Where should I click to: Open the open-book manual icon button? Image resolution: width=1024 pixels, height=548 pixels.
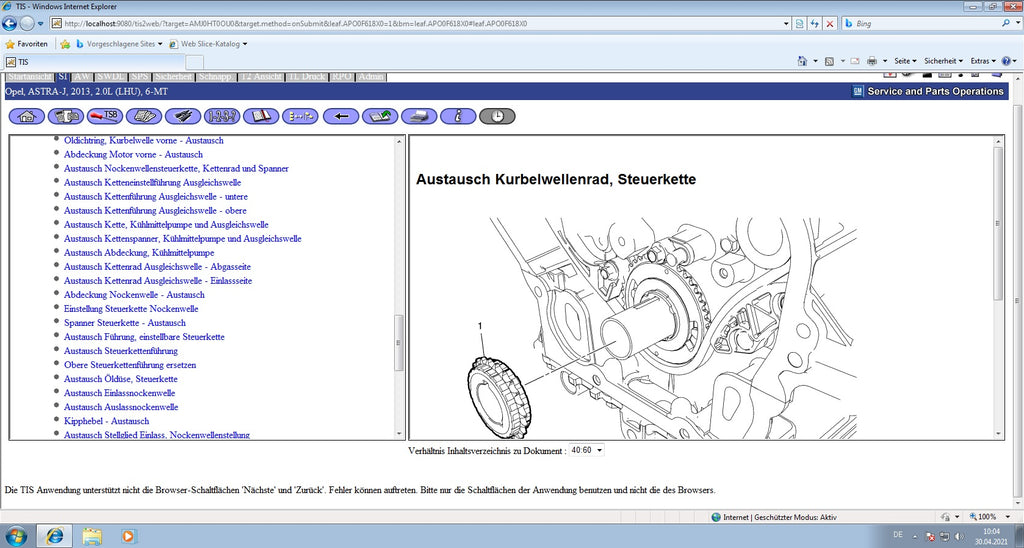261,116
